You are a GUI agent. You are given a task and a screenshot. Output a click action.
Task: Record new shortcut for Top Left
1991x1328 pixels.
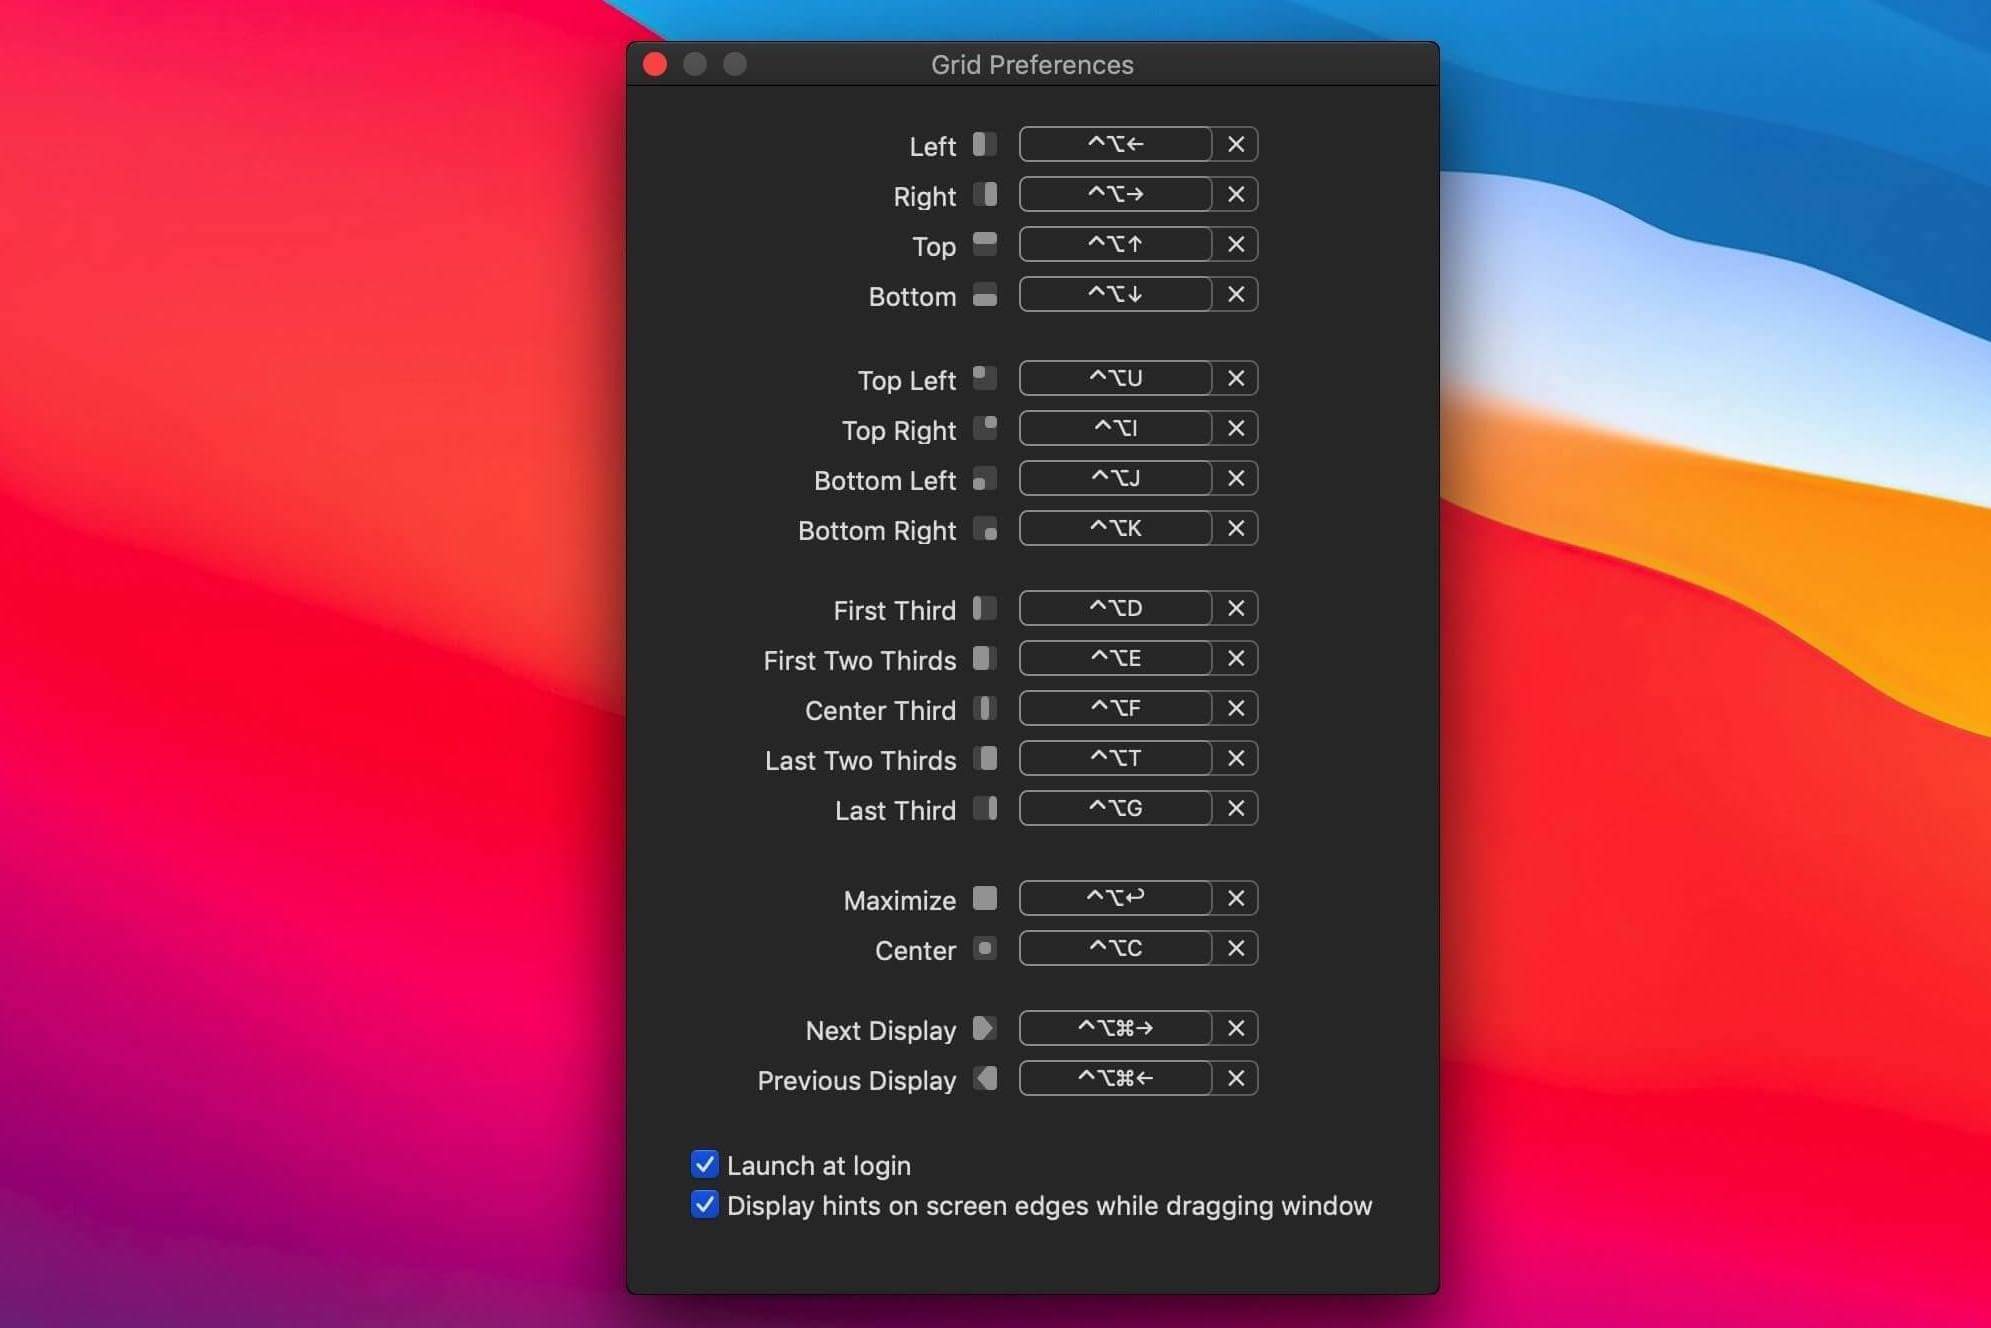click(1116, 379)
